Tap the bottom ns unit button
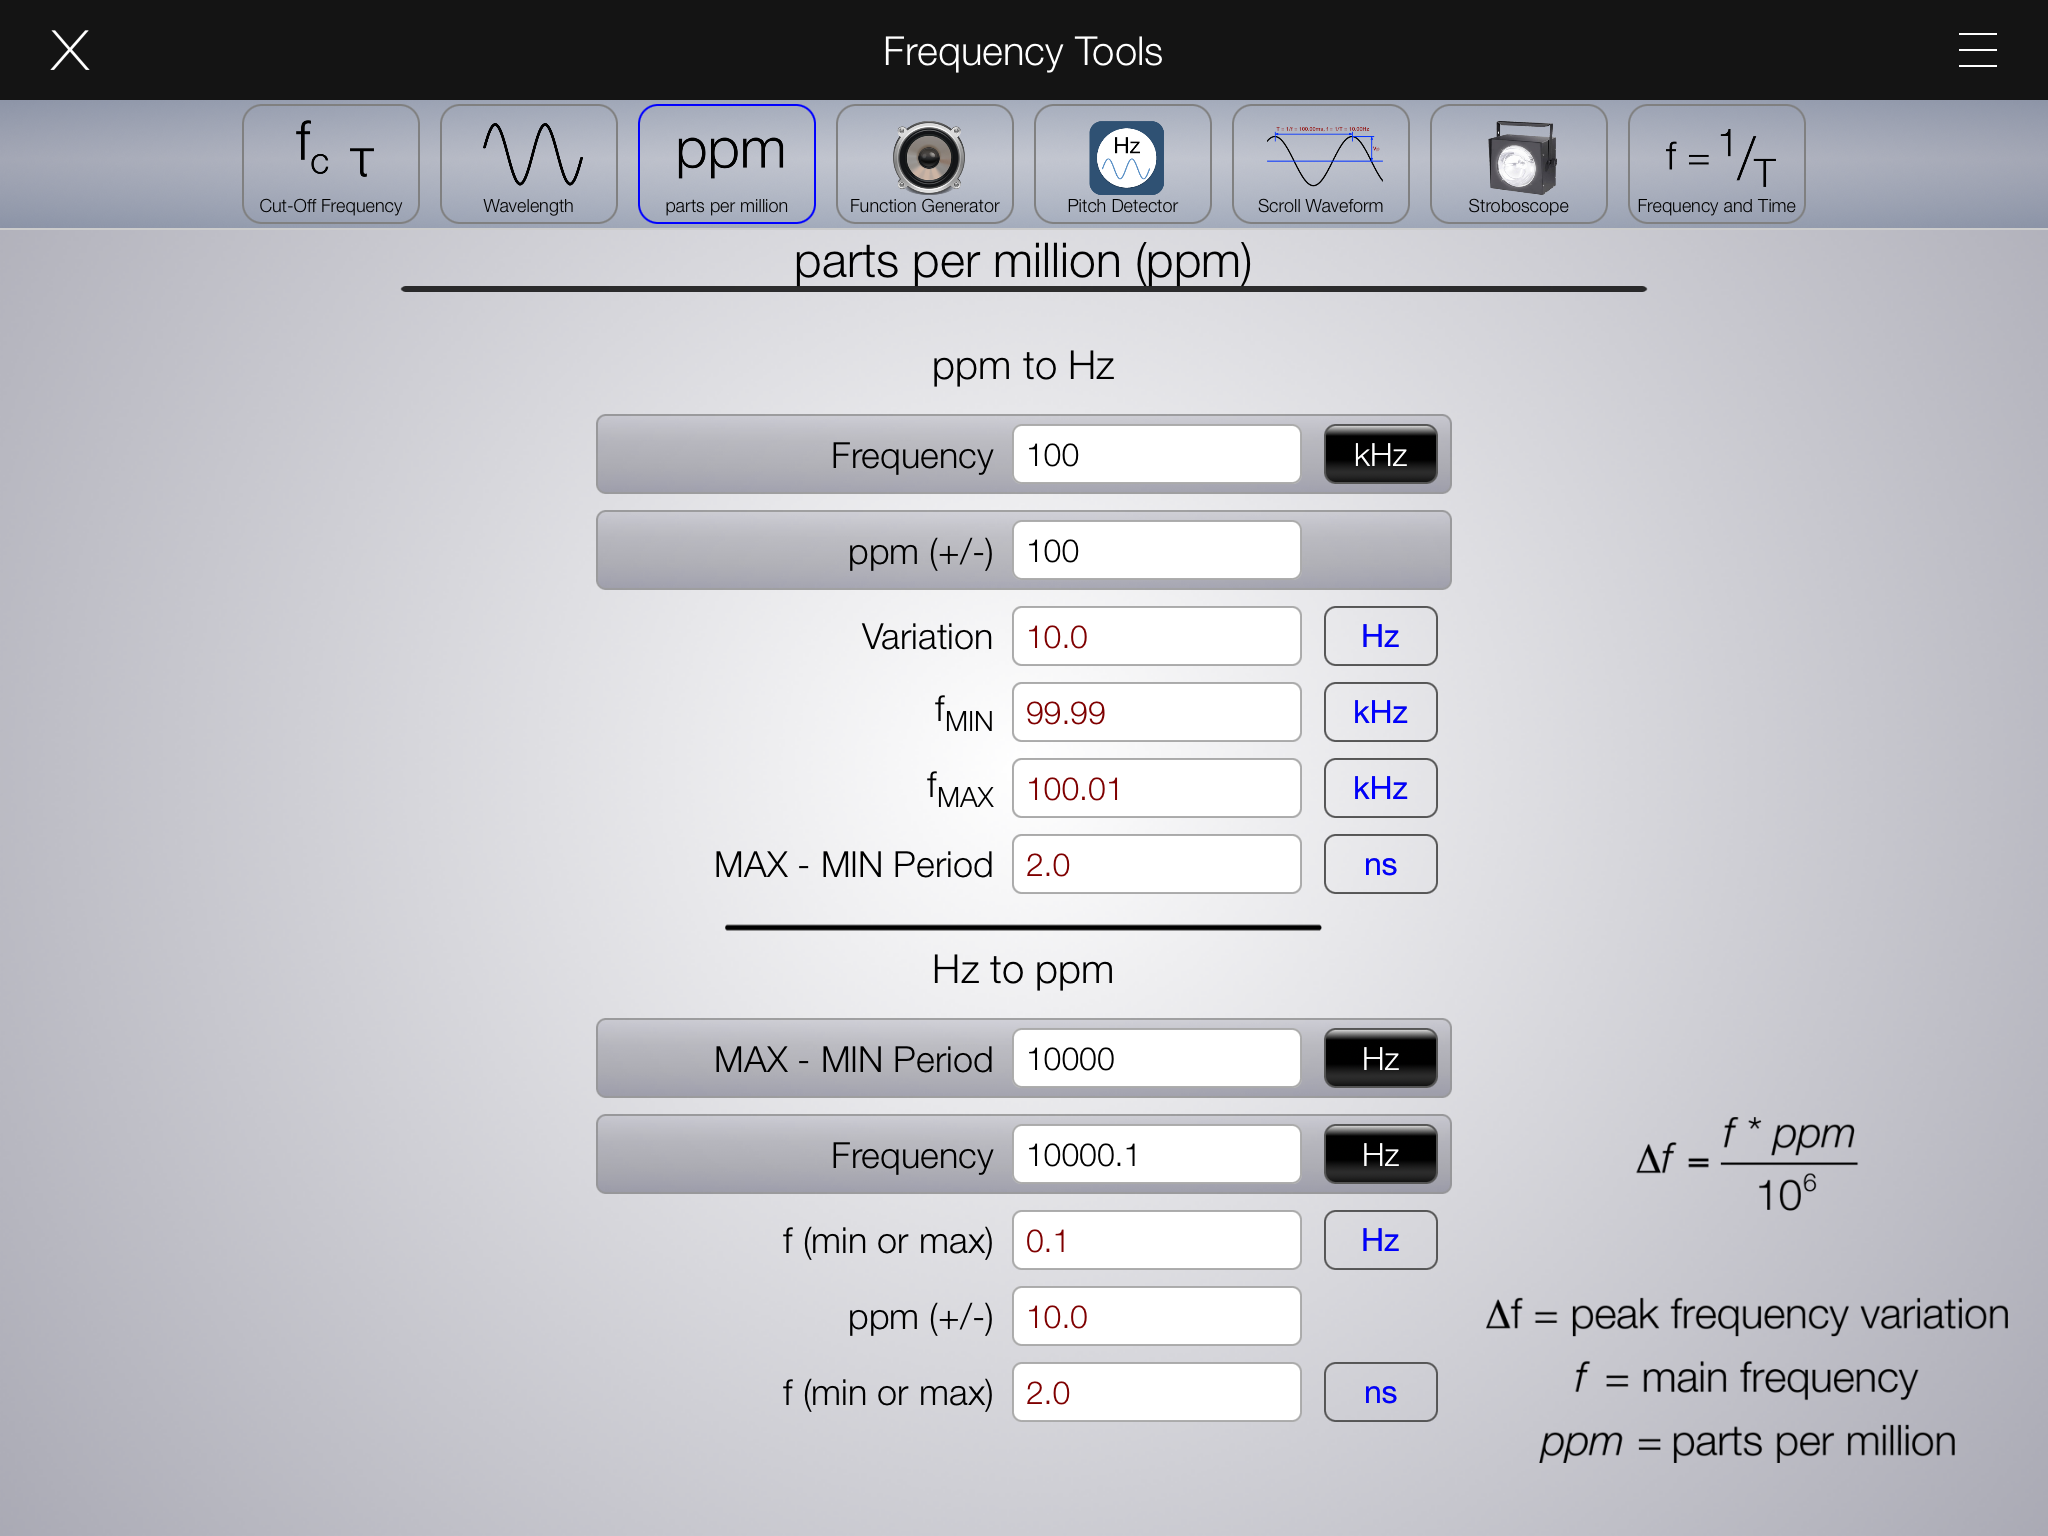The width and height of the screenshot is (2048, 1536). click(x=1380, y=1392)
